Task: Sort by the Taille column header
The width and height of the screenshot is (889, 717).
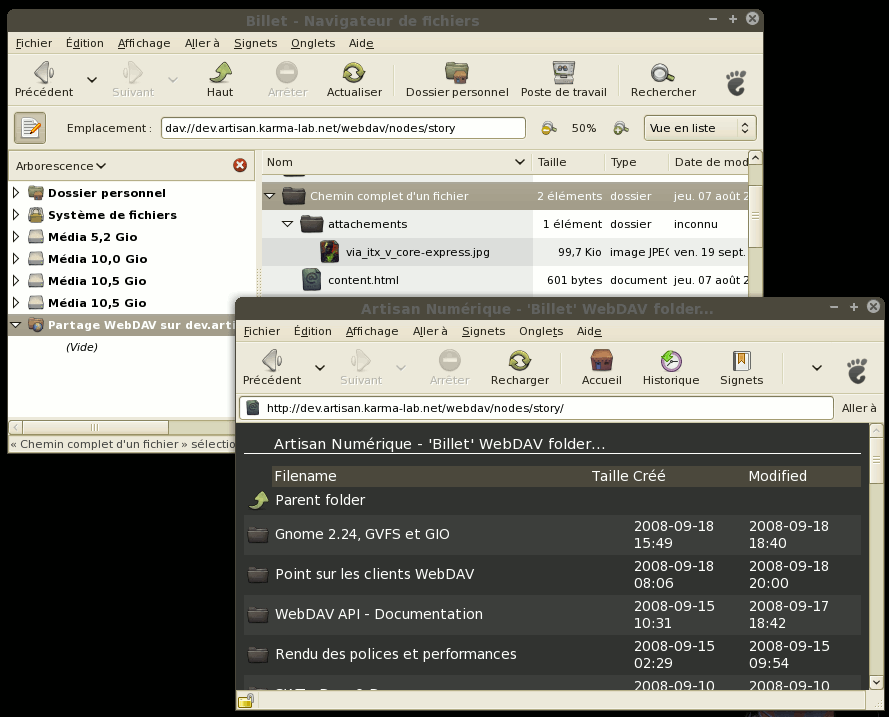Action: pos(568,162)
